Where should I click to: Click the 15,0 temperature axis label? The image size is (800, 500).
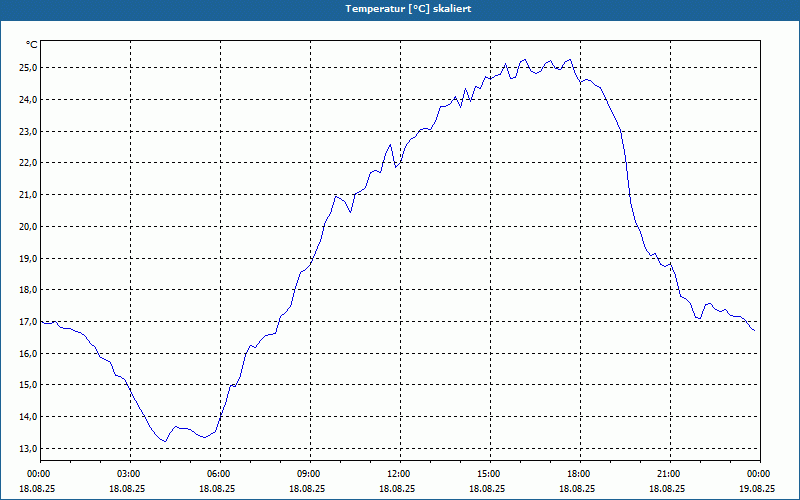point(29,385)
